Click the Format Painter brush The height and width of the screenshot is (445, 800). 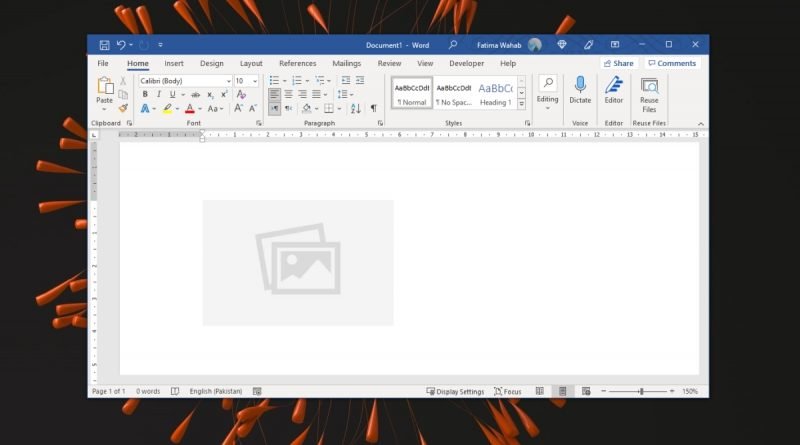click(x=123, y=108)
